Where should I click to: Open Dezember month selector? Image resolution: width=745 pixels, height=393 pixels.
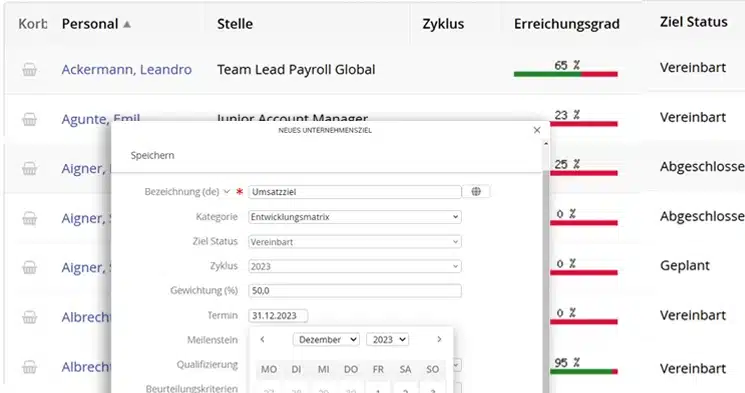point(326,339)
